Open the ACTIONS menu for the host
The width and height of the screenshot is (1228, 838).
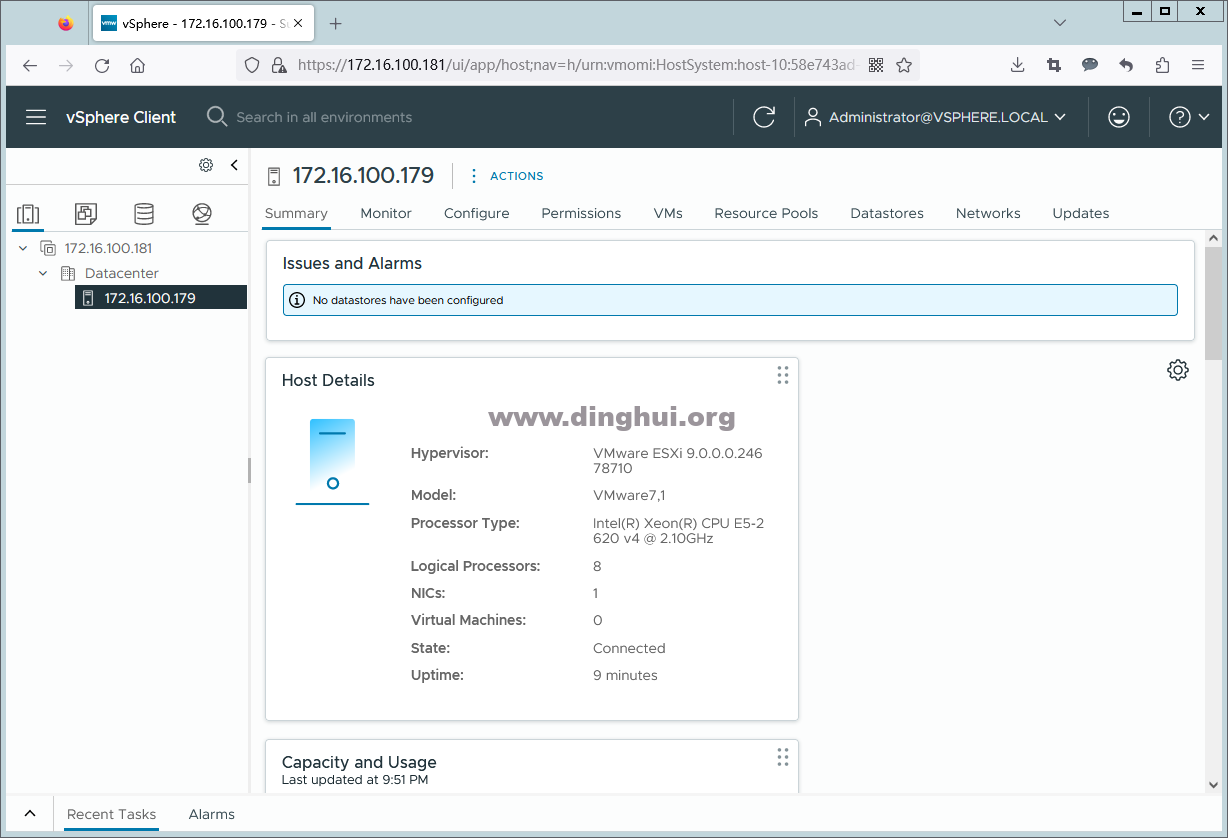click(506, 176)
